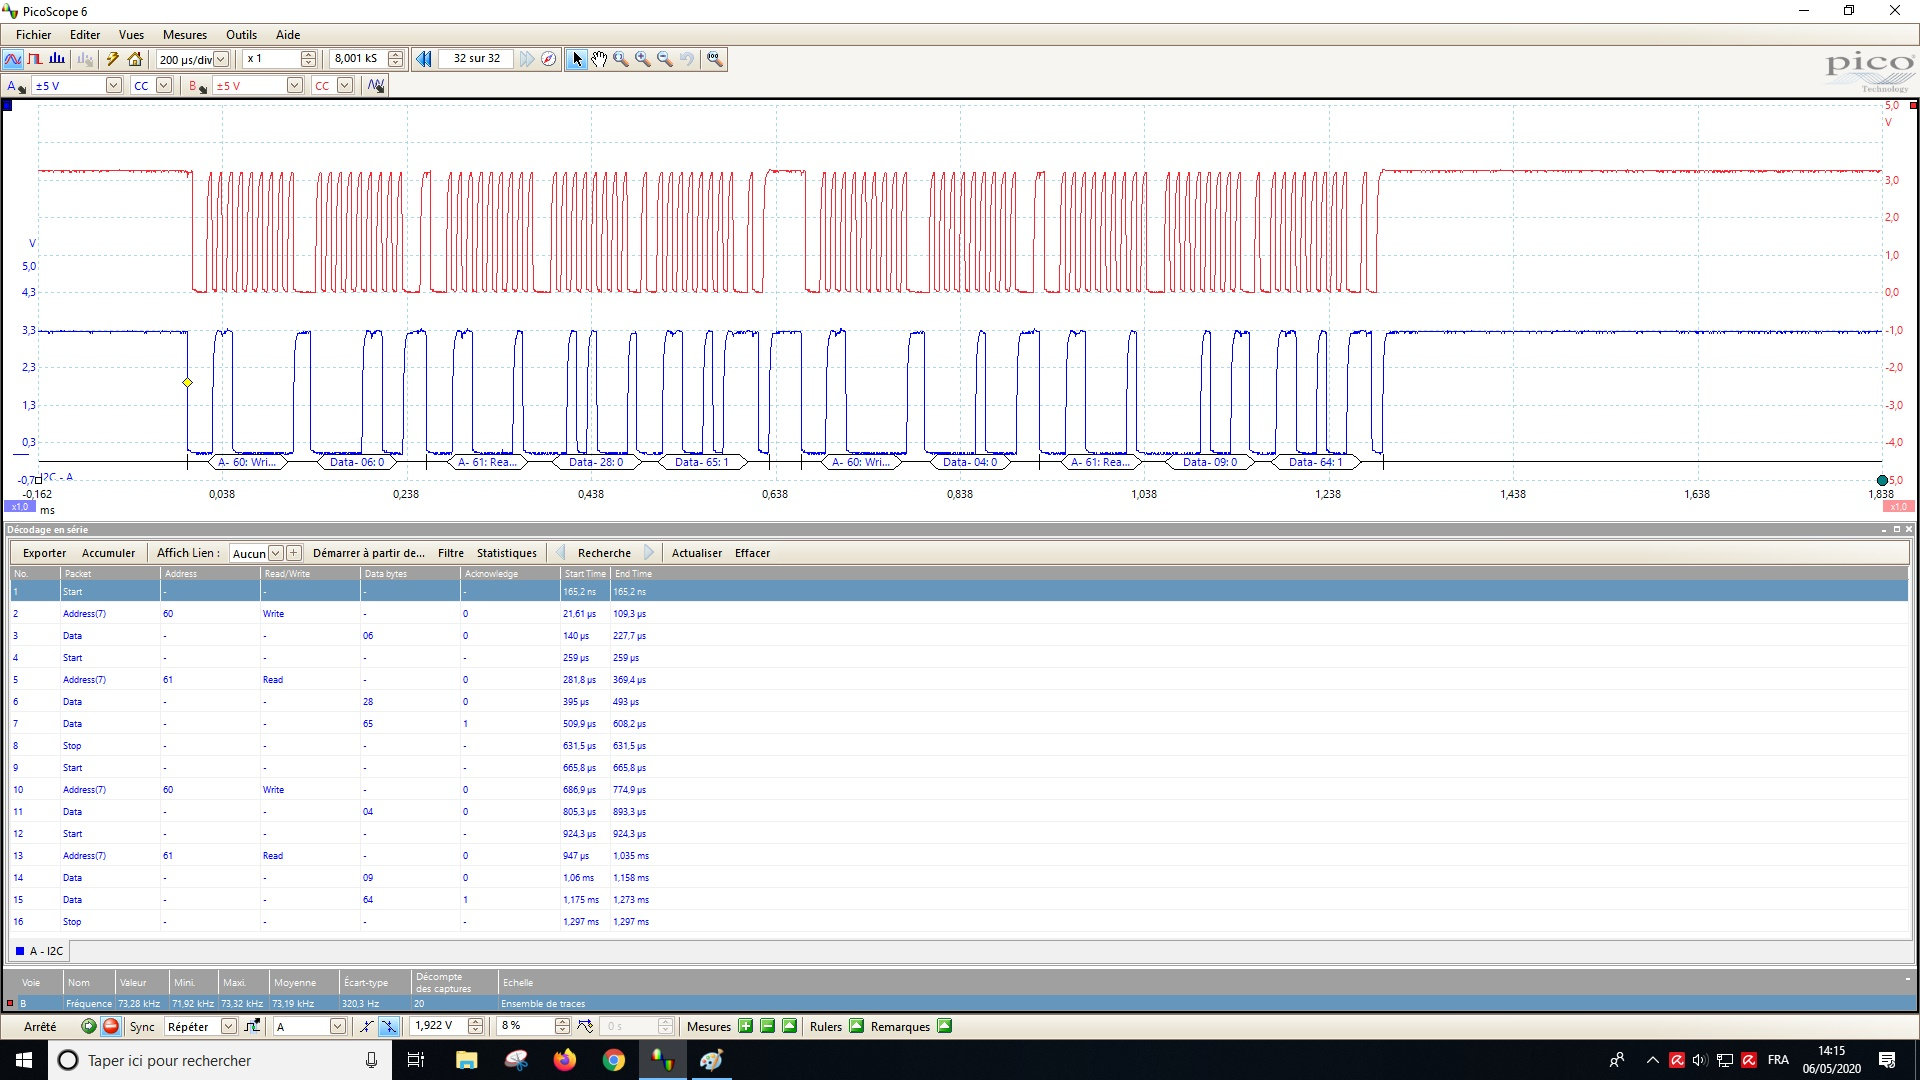Click the zoom-in magnifier tool
1920x1080 pixels.
tap(642, 59)
